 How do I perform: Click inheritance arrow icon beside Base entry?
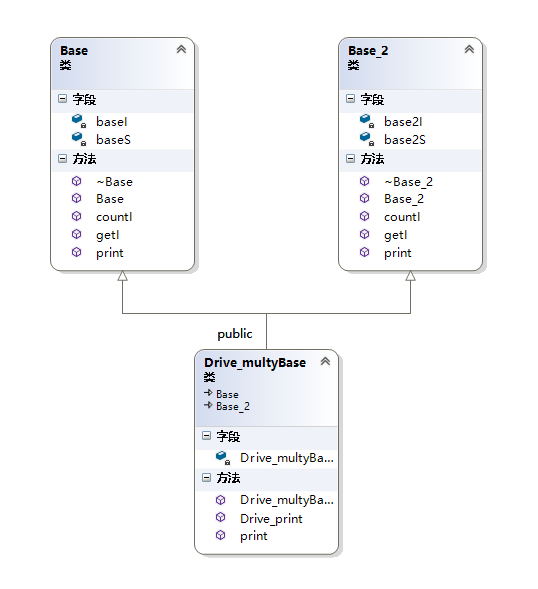coord(208,393)
